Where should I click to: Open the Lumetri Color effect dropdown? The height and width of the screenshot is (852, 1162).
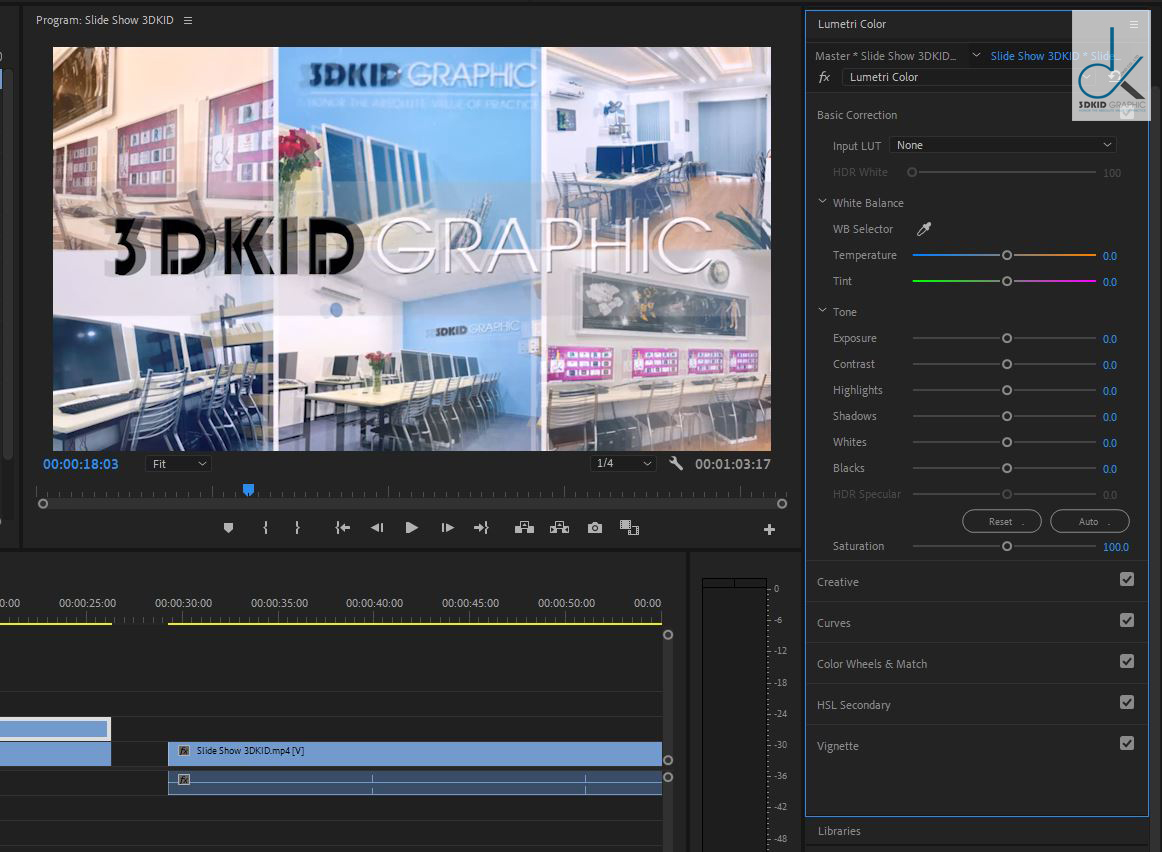968,77
